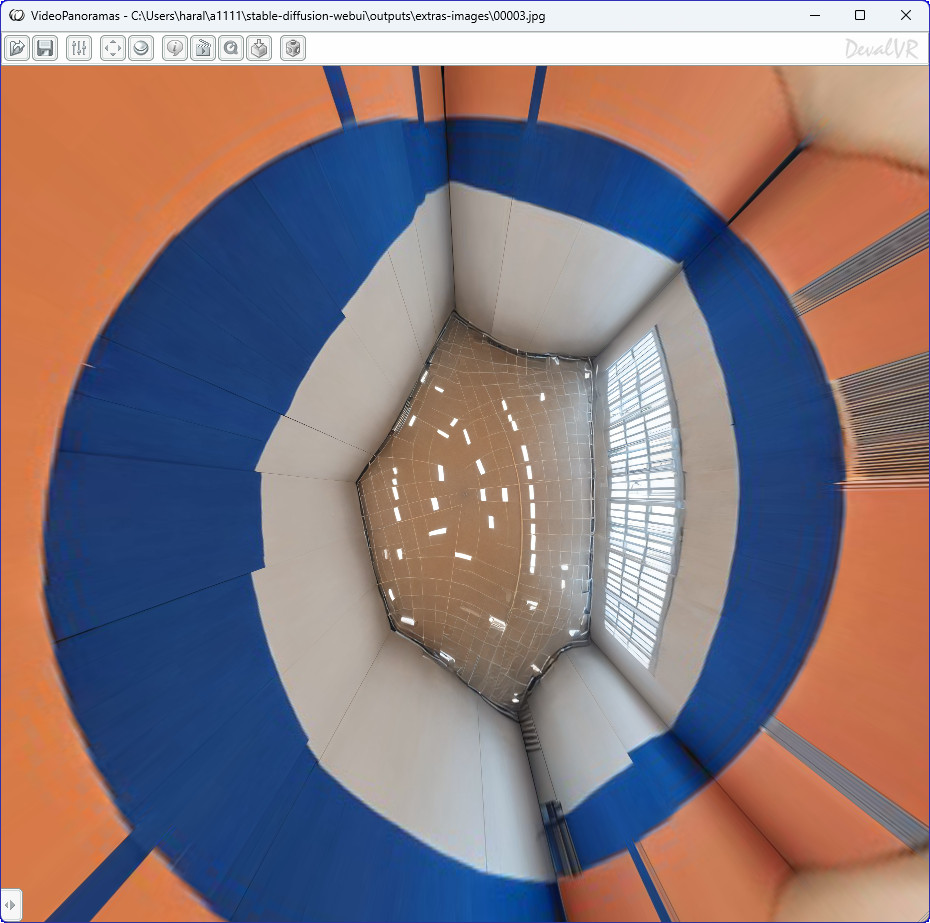Select the four-arrow navigation icon
This screenshot has height=923, width=930.
point(113,48)
